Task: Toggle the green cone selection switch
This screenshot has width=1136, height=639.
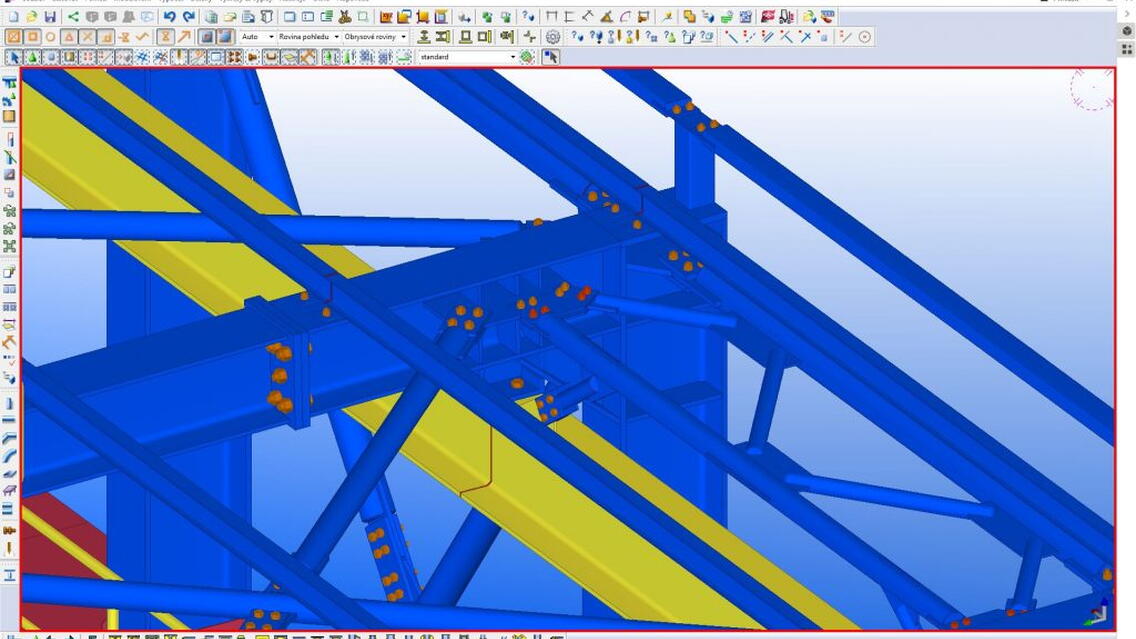Action: [x=33, y=57]
